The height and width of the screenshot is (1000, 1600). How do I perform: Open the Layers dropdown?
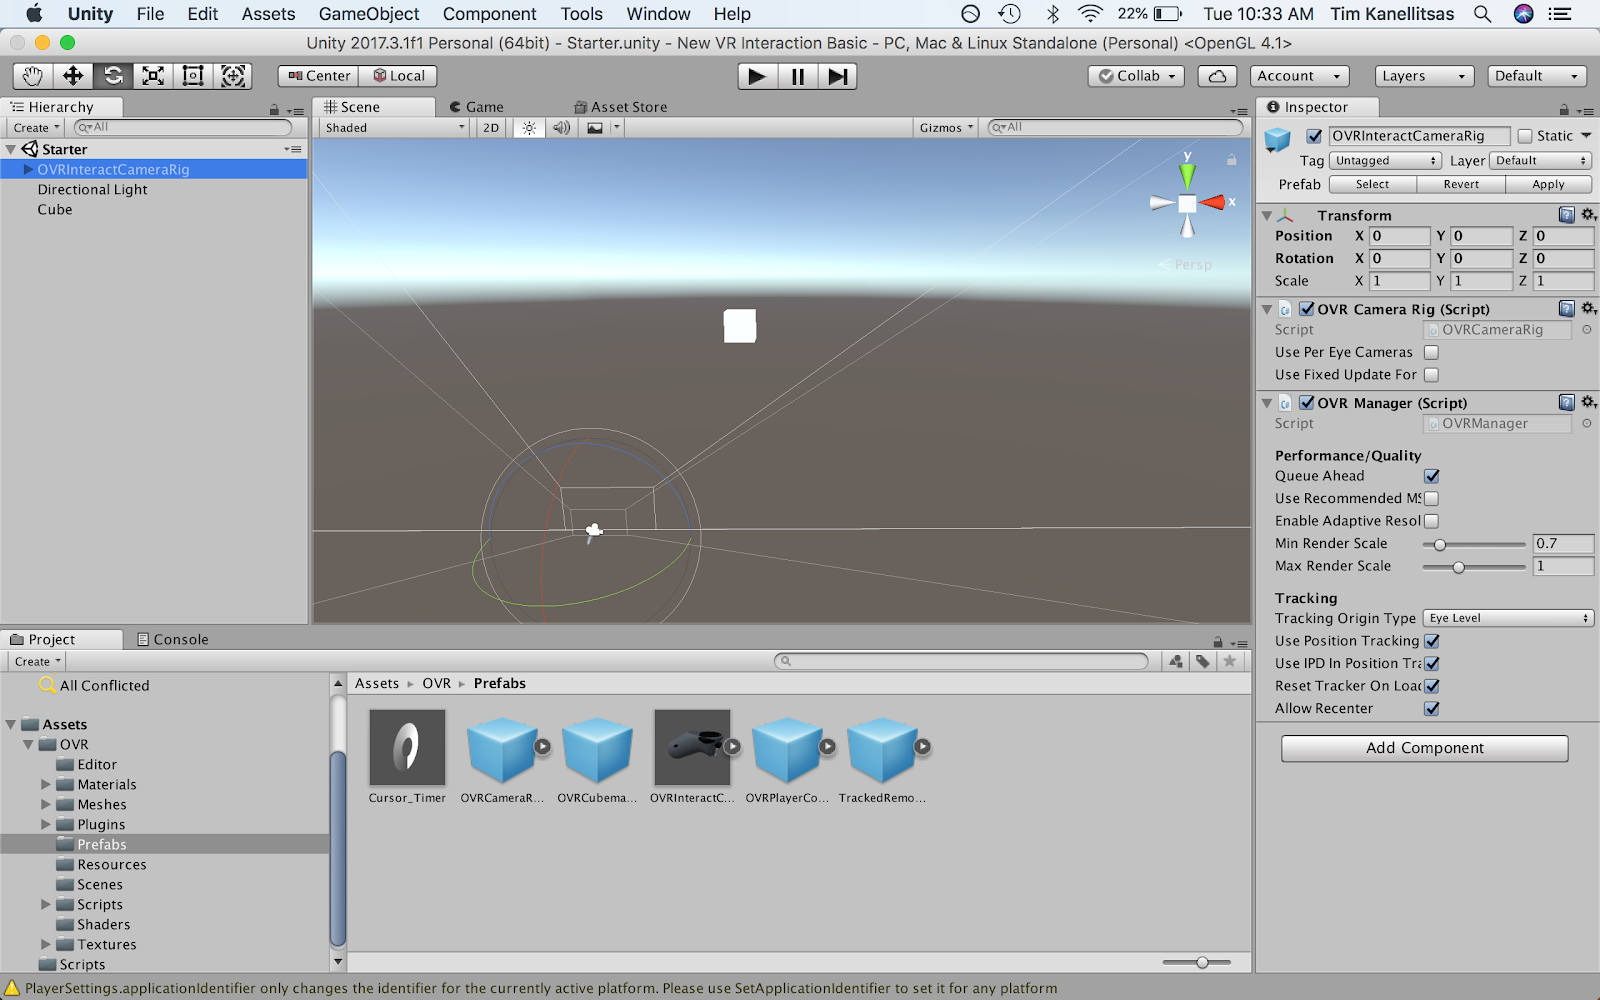(1423, 76)
